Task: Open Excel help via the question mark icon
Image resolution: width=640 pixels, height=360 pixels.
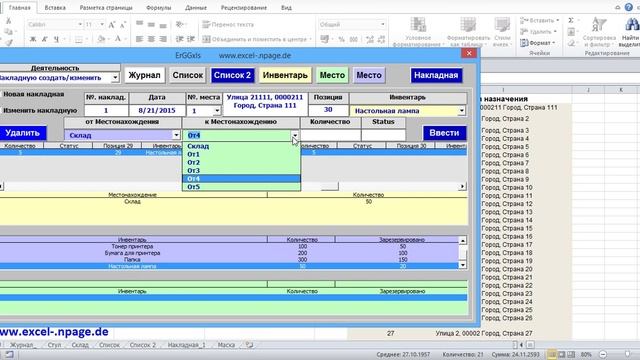Action: tap(629, 7)
